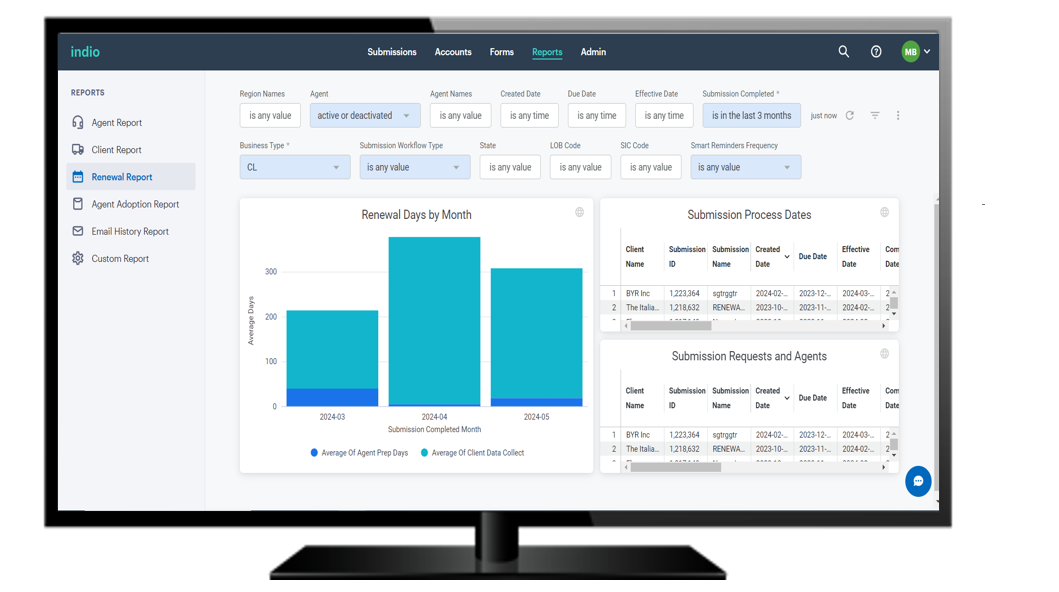
Task: Open the filter lines icon
Action: pos(875,116)
